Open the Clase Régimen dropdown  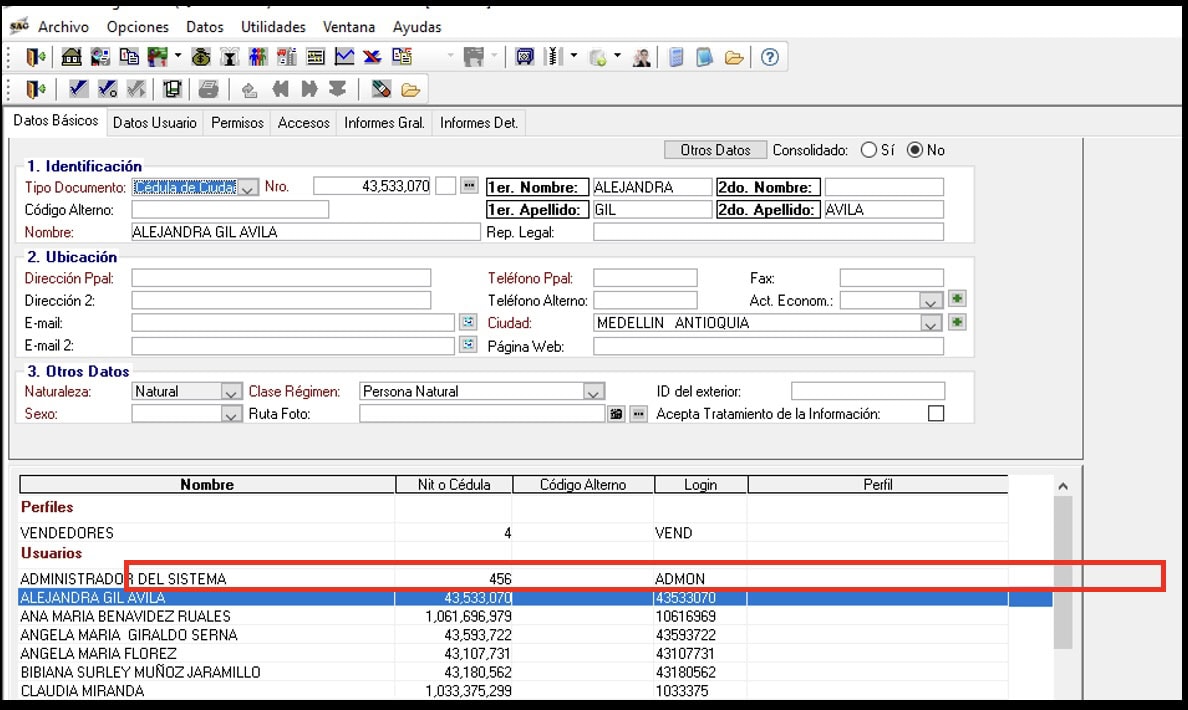coord(594,392)
